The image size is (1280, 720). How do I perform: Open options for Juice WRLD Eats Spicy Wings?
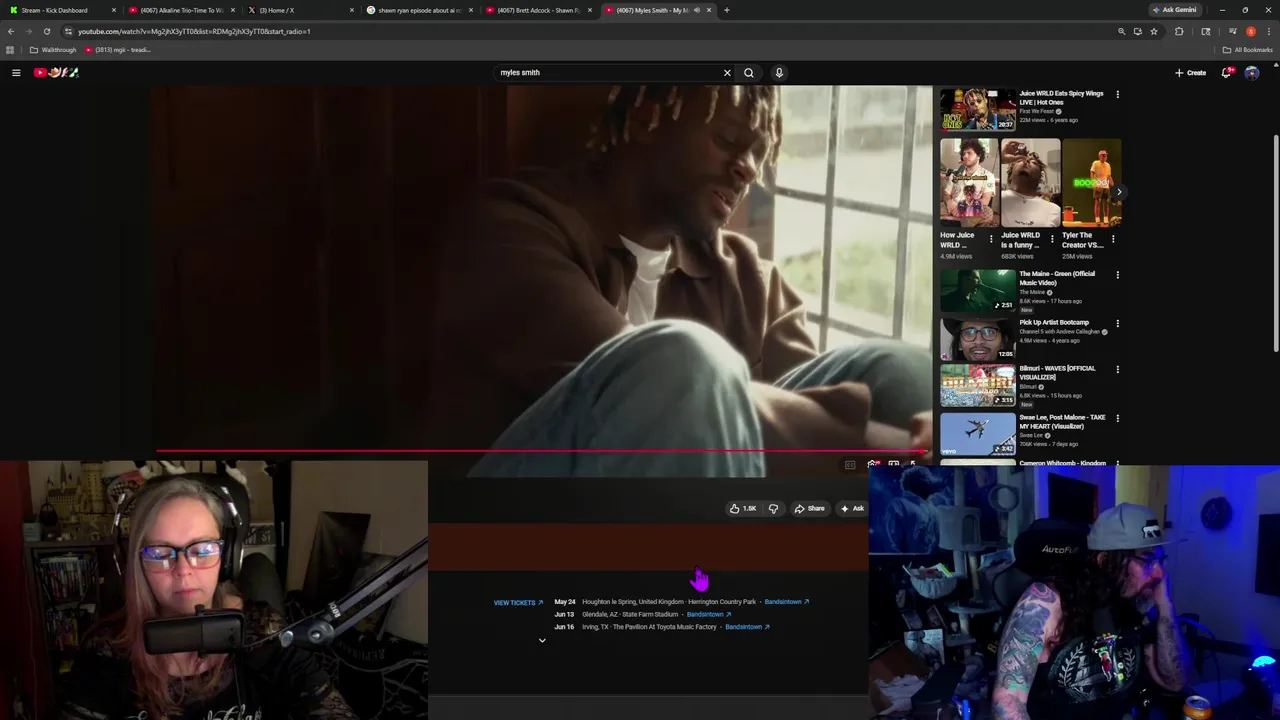click(x=1118, y=94)
